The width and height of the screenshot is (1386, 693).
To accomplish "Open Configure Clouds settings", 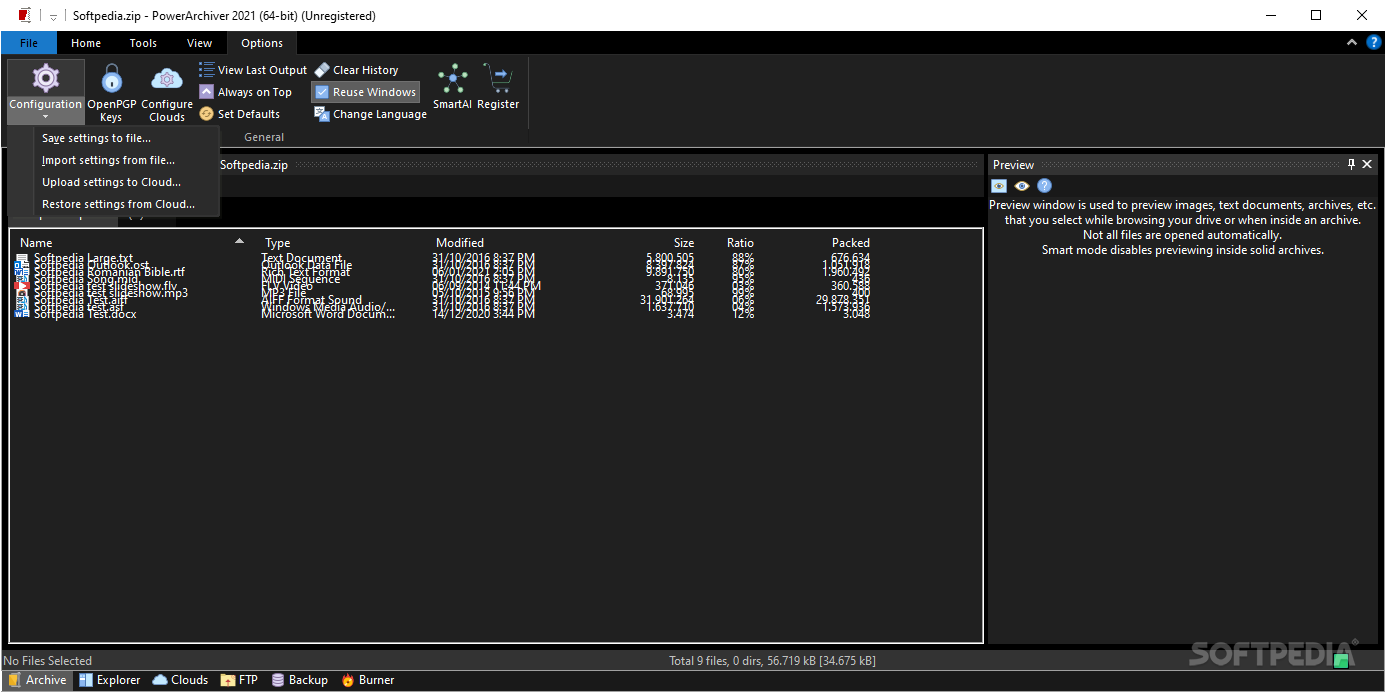I will click(167, 93).
